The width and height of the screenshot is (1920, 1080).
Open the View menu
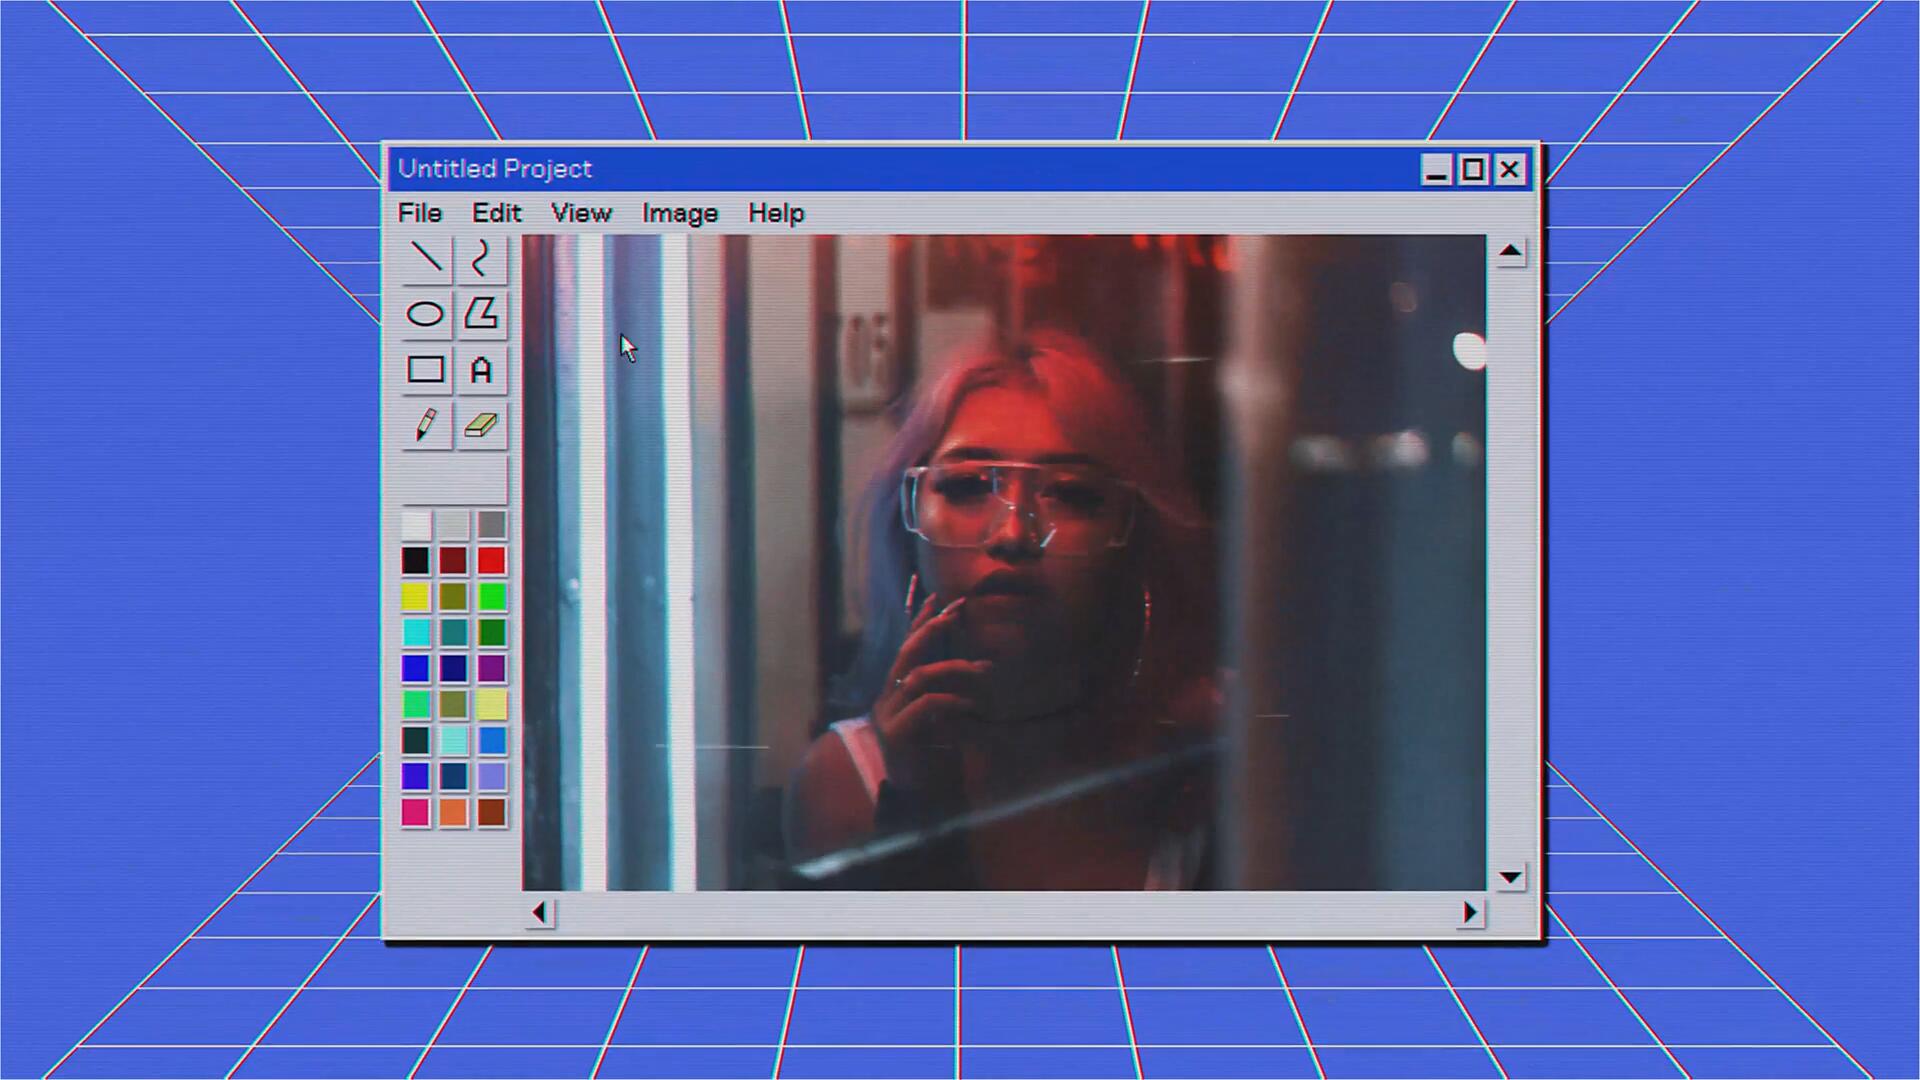pos(581,213)
